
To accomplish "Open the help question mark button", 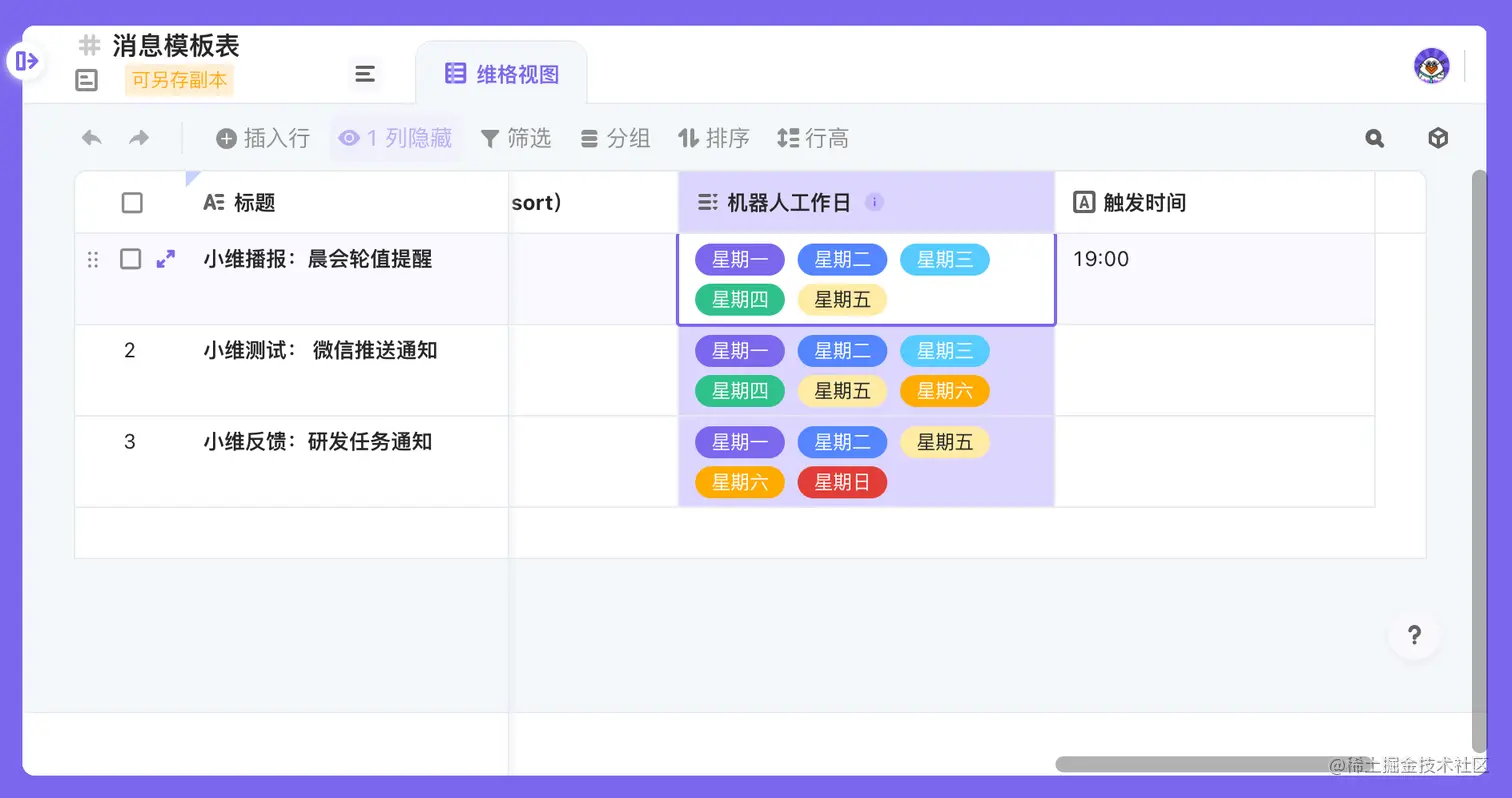I will tap(1414, 634).
